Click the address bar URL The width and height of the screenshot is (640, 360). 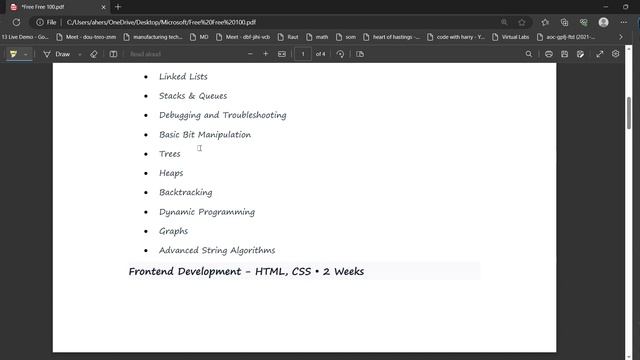161,22
